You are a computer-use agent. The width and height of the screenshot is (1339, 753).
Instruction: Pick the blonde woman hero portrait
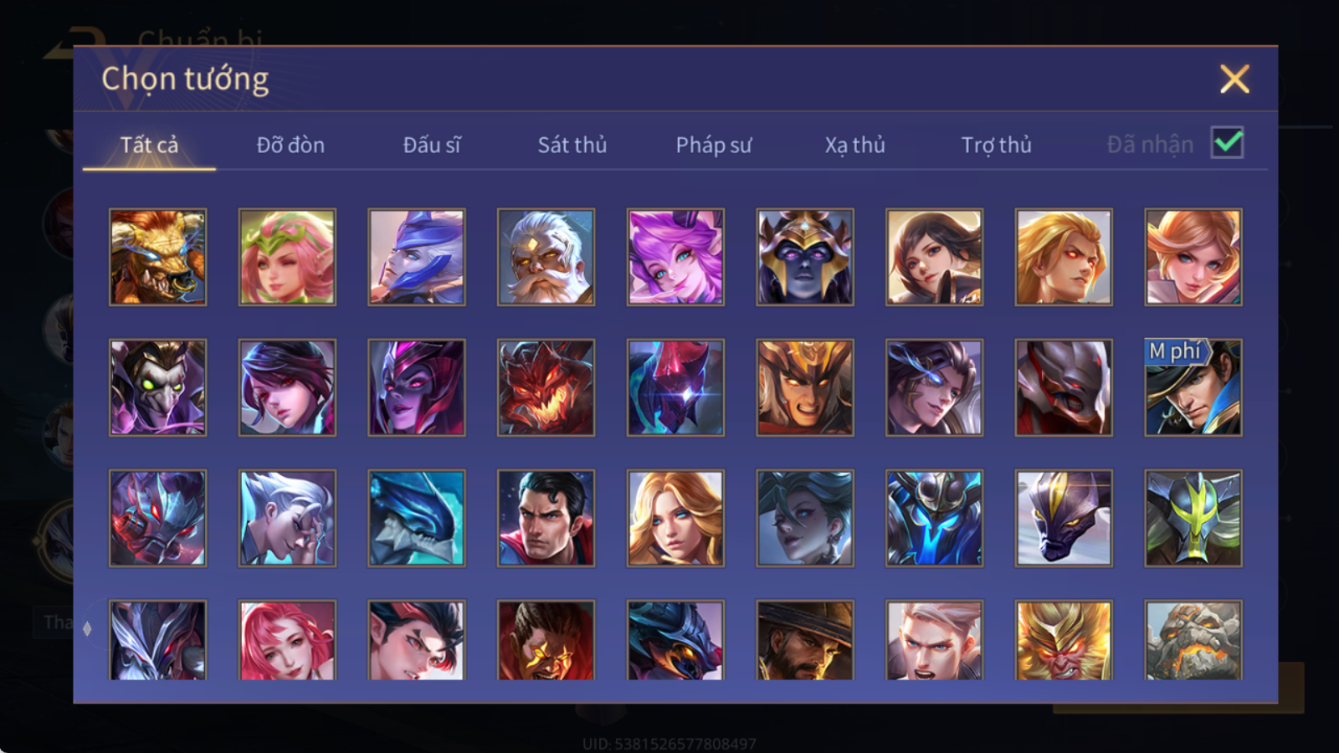coord(675,519)
